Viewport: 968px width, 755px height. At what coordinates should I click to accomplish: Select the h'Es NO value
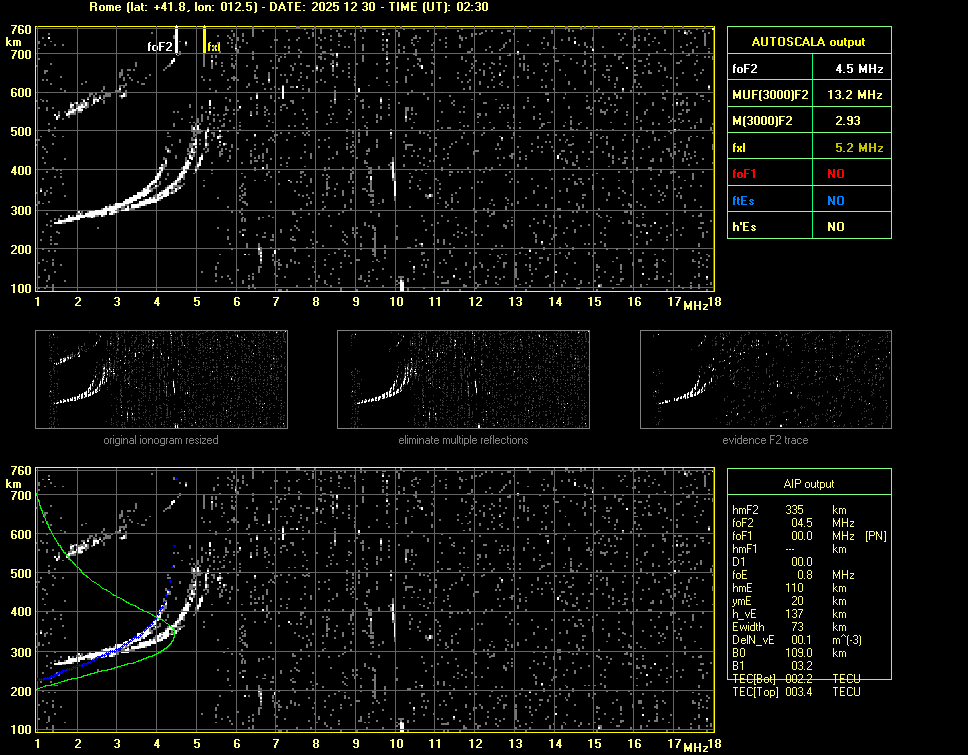835,227
